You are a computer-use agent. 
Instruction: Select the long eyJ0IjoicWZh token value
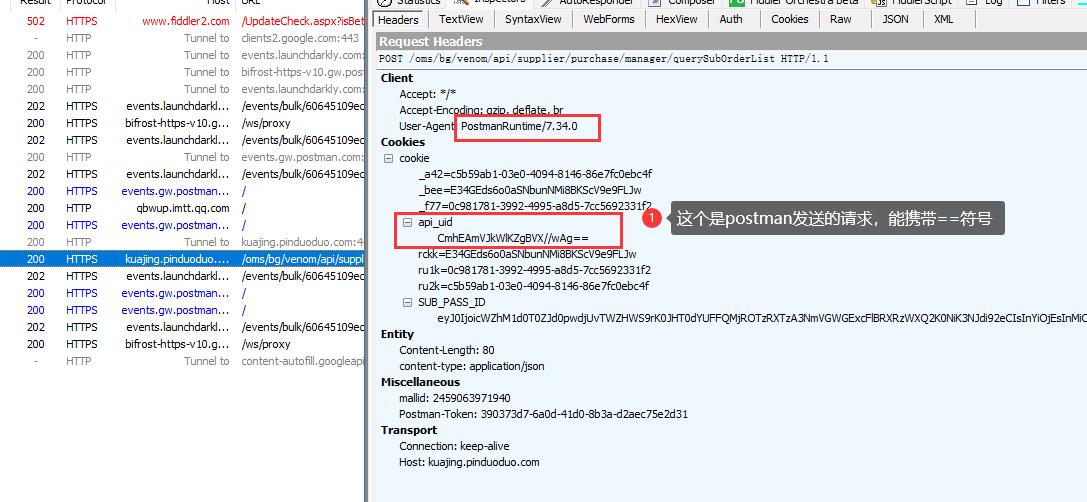coord(762,319)
